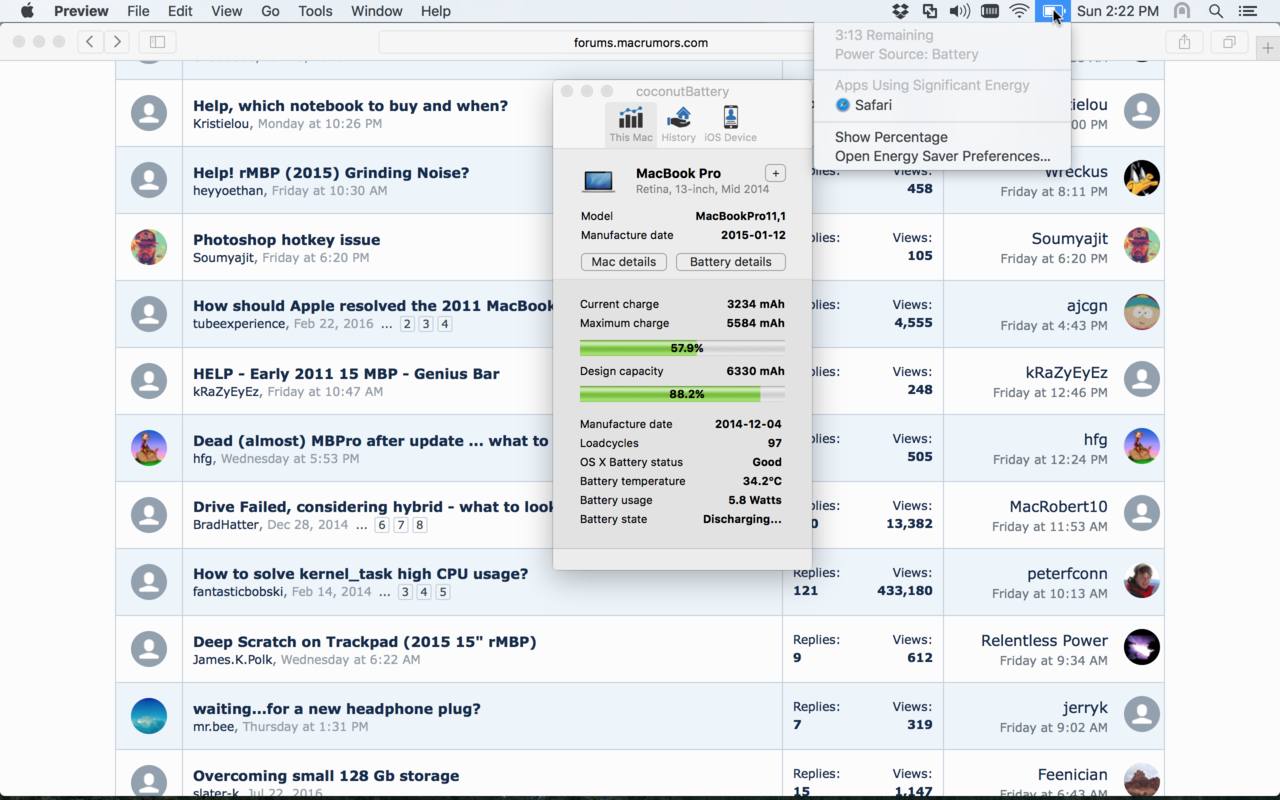Click the forums.macrumors.com address bar
1280x800 pixels.
coord(640,42)
